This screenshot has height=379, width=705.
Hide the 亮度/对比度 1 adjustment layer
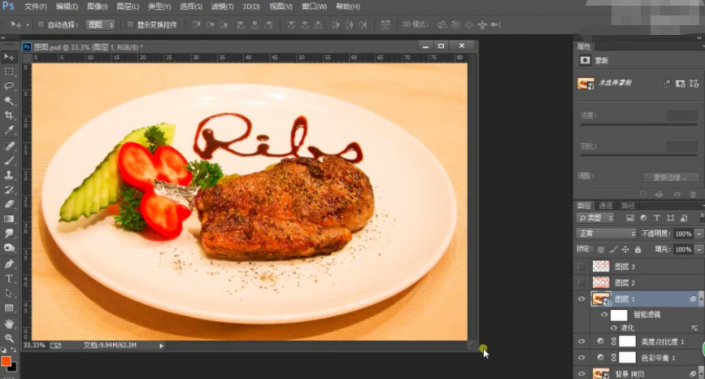(581, 342)
